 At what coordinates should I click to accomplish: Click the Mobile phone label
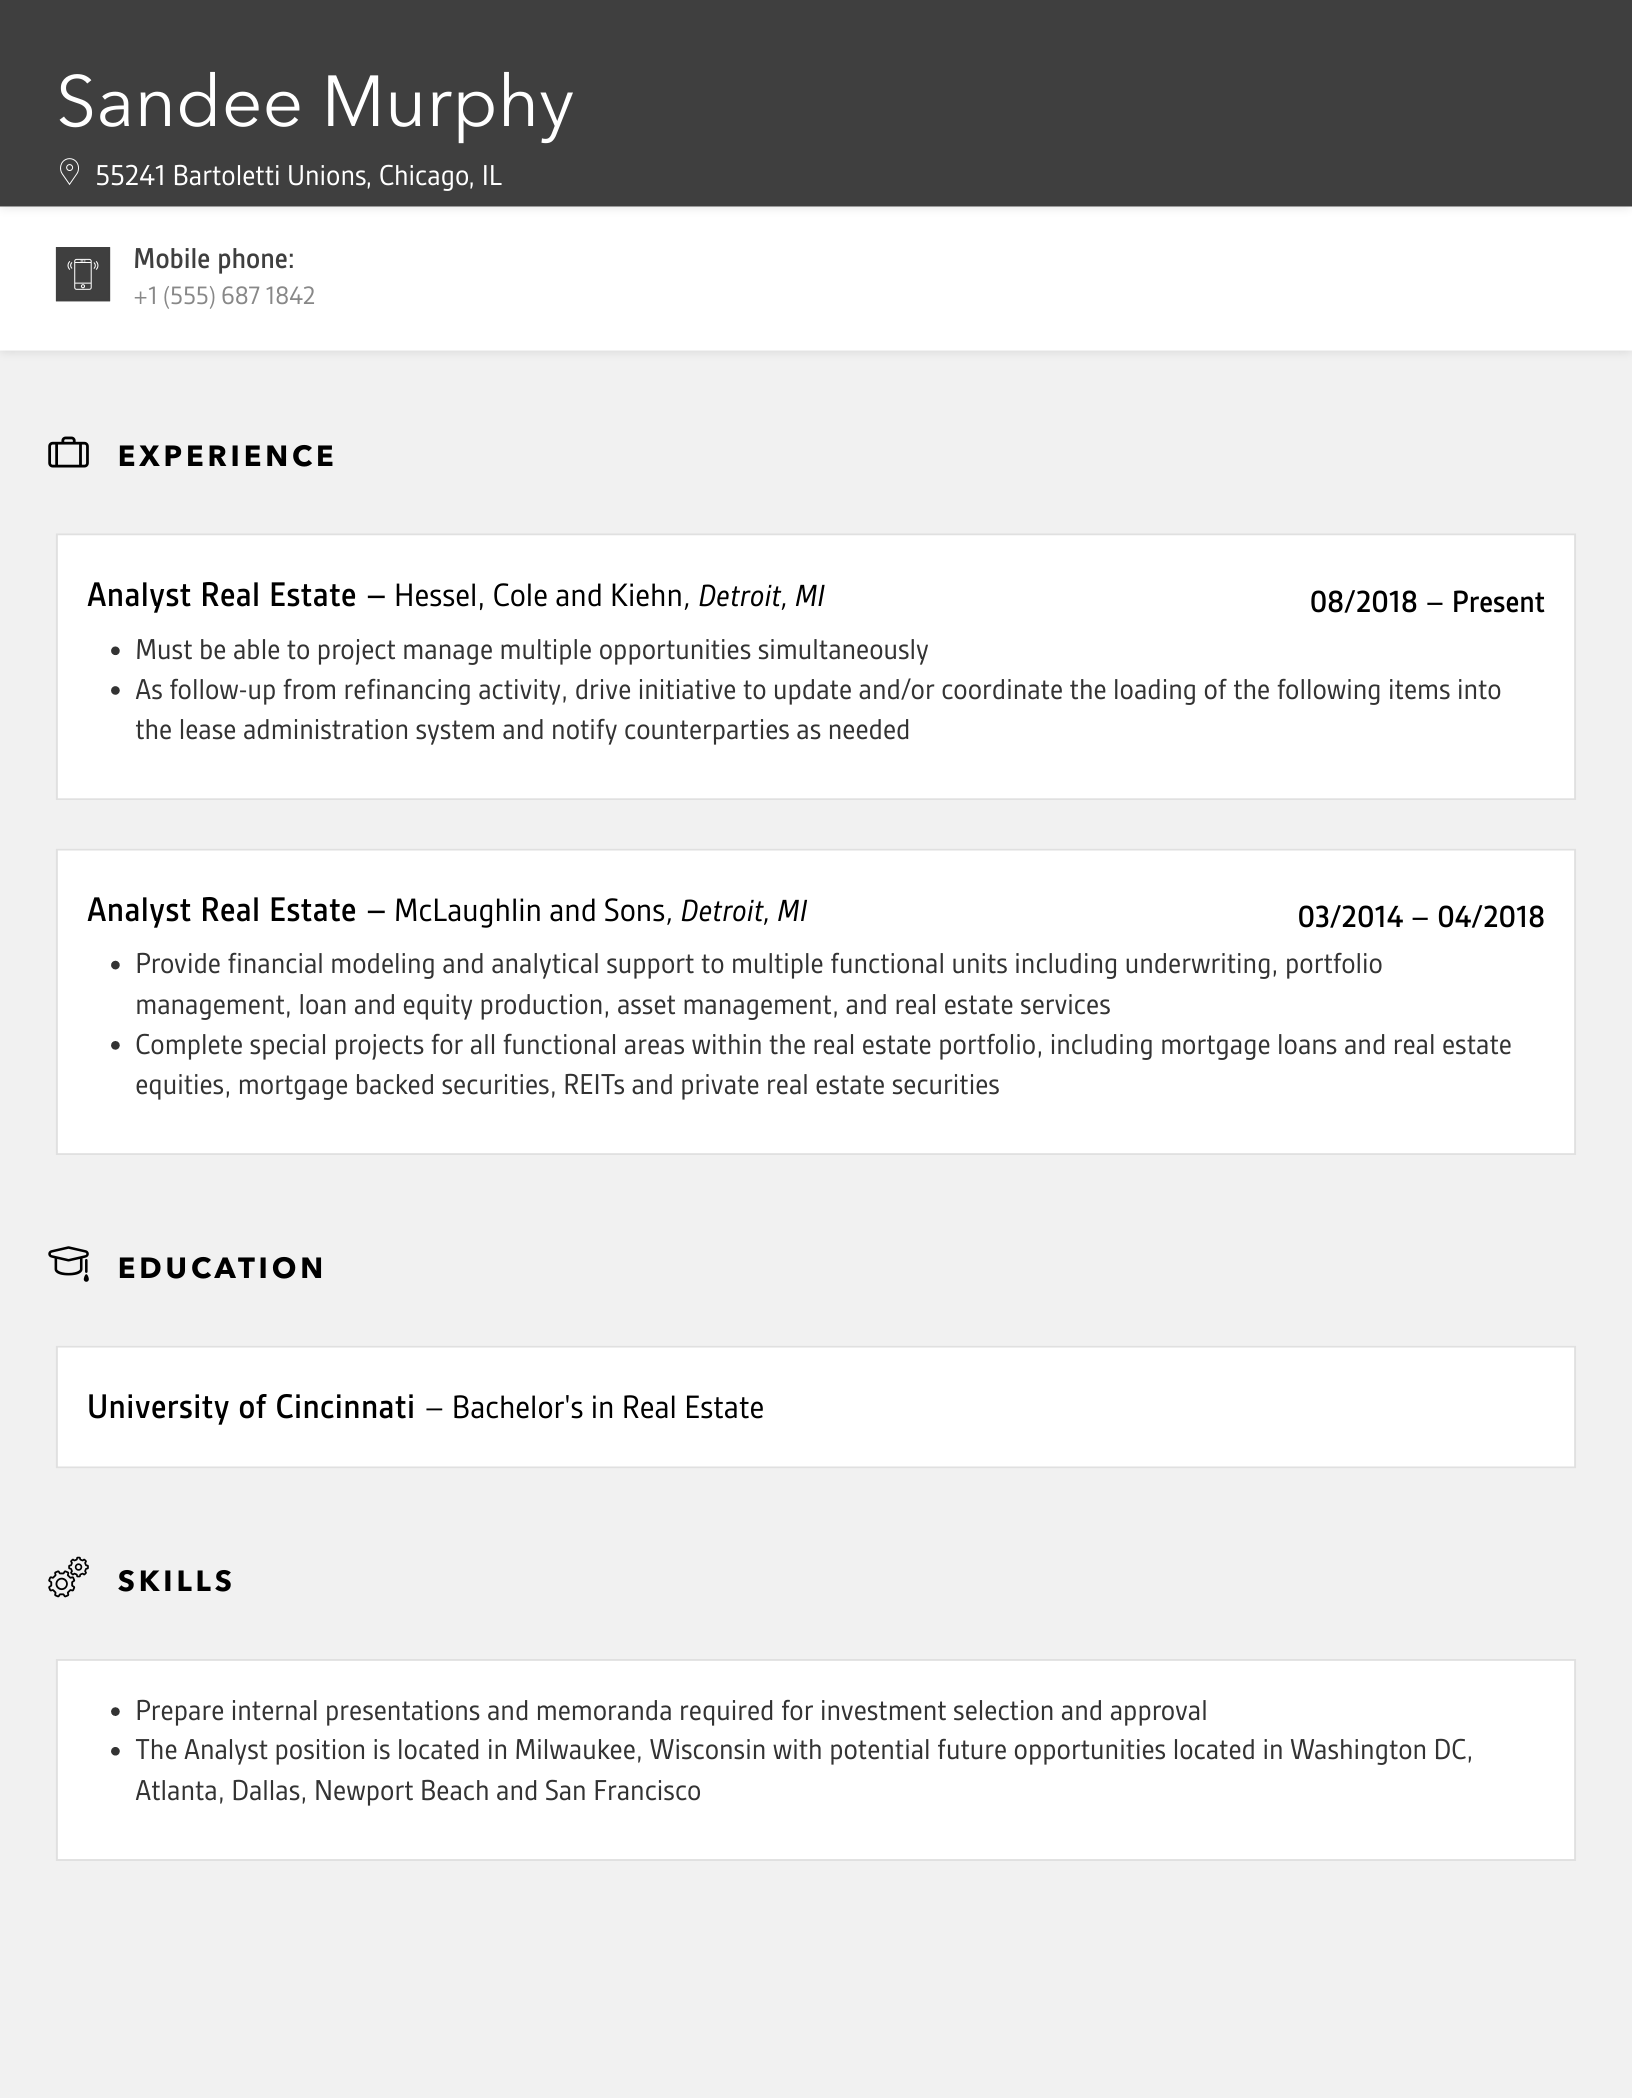click(214, 259)
